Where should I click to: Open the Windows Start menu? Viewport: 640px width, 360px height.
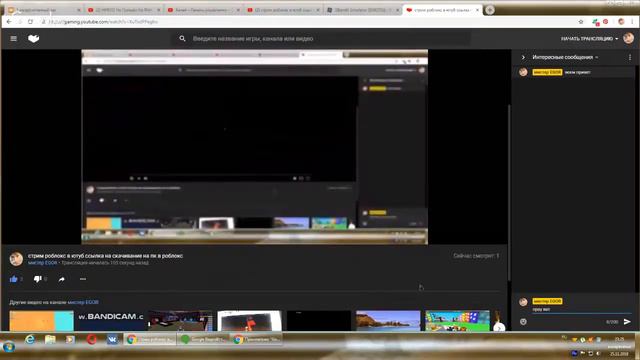pos(9,347)
